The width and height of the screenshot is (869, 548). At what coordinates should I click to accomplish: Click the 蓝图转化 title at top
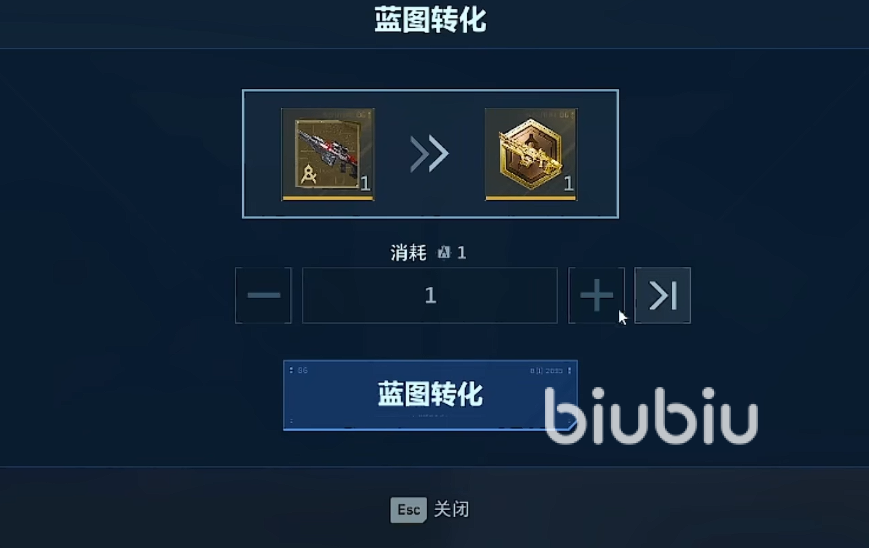pyautogui.click(x=430, y=20)
